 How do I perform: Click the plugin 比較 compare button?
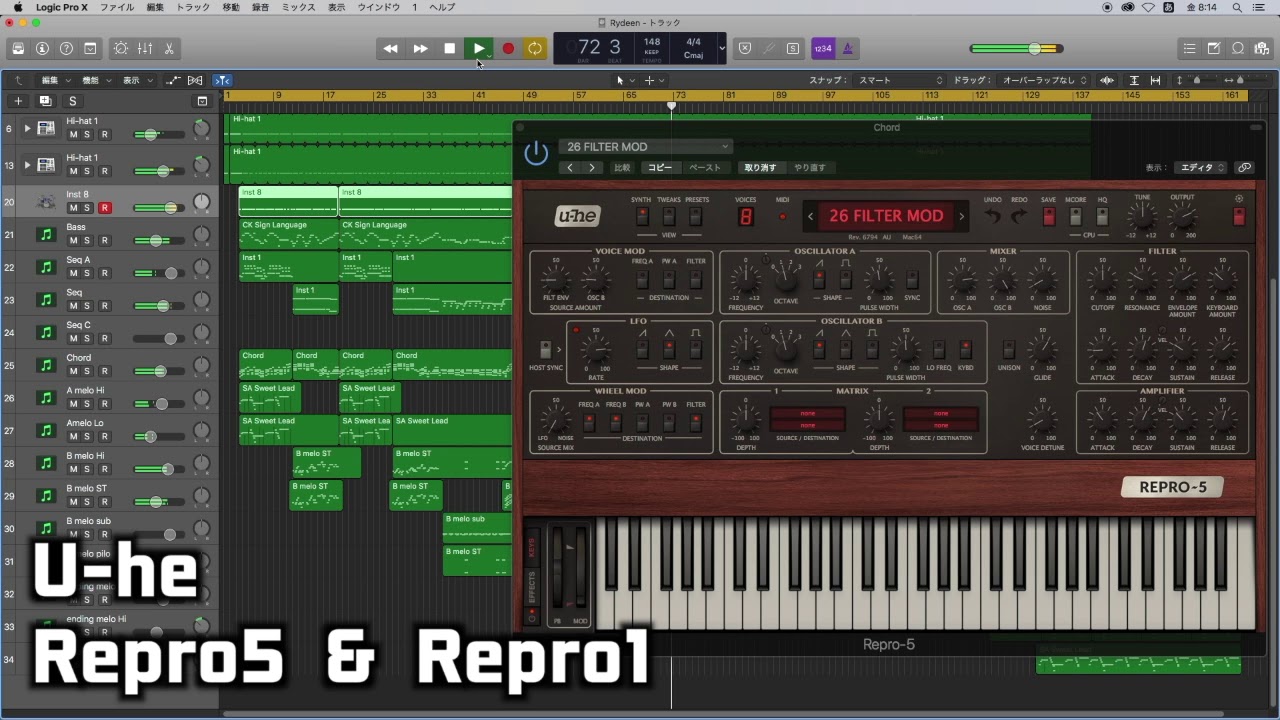[x=622, y=168]
